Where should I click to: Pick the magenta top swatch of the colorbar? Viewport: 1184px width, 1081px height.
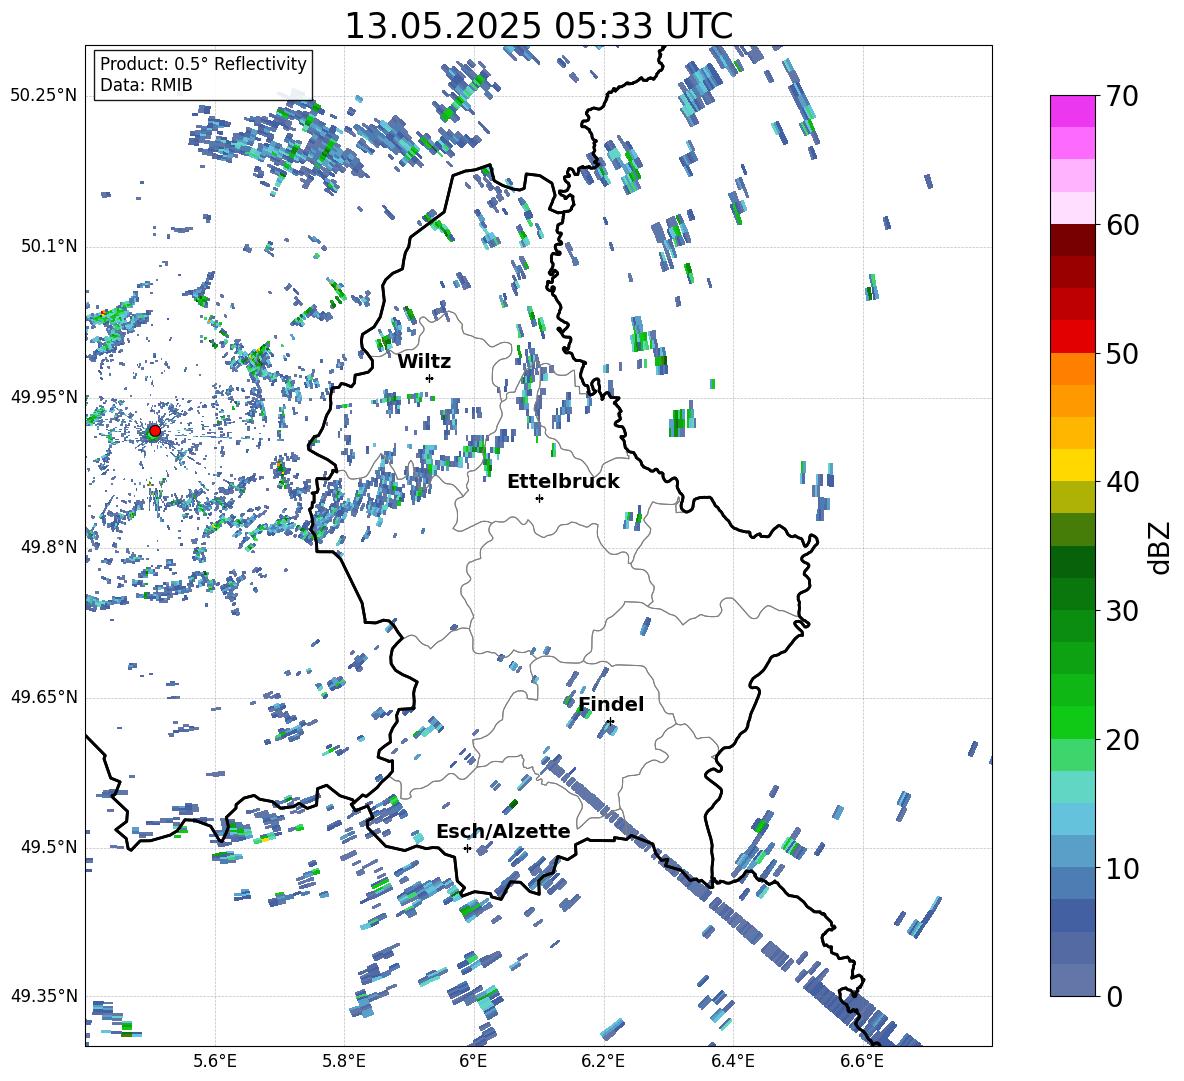point(1073,112)
